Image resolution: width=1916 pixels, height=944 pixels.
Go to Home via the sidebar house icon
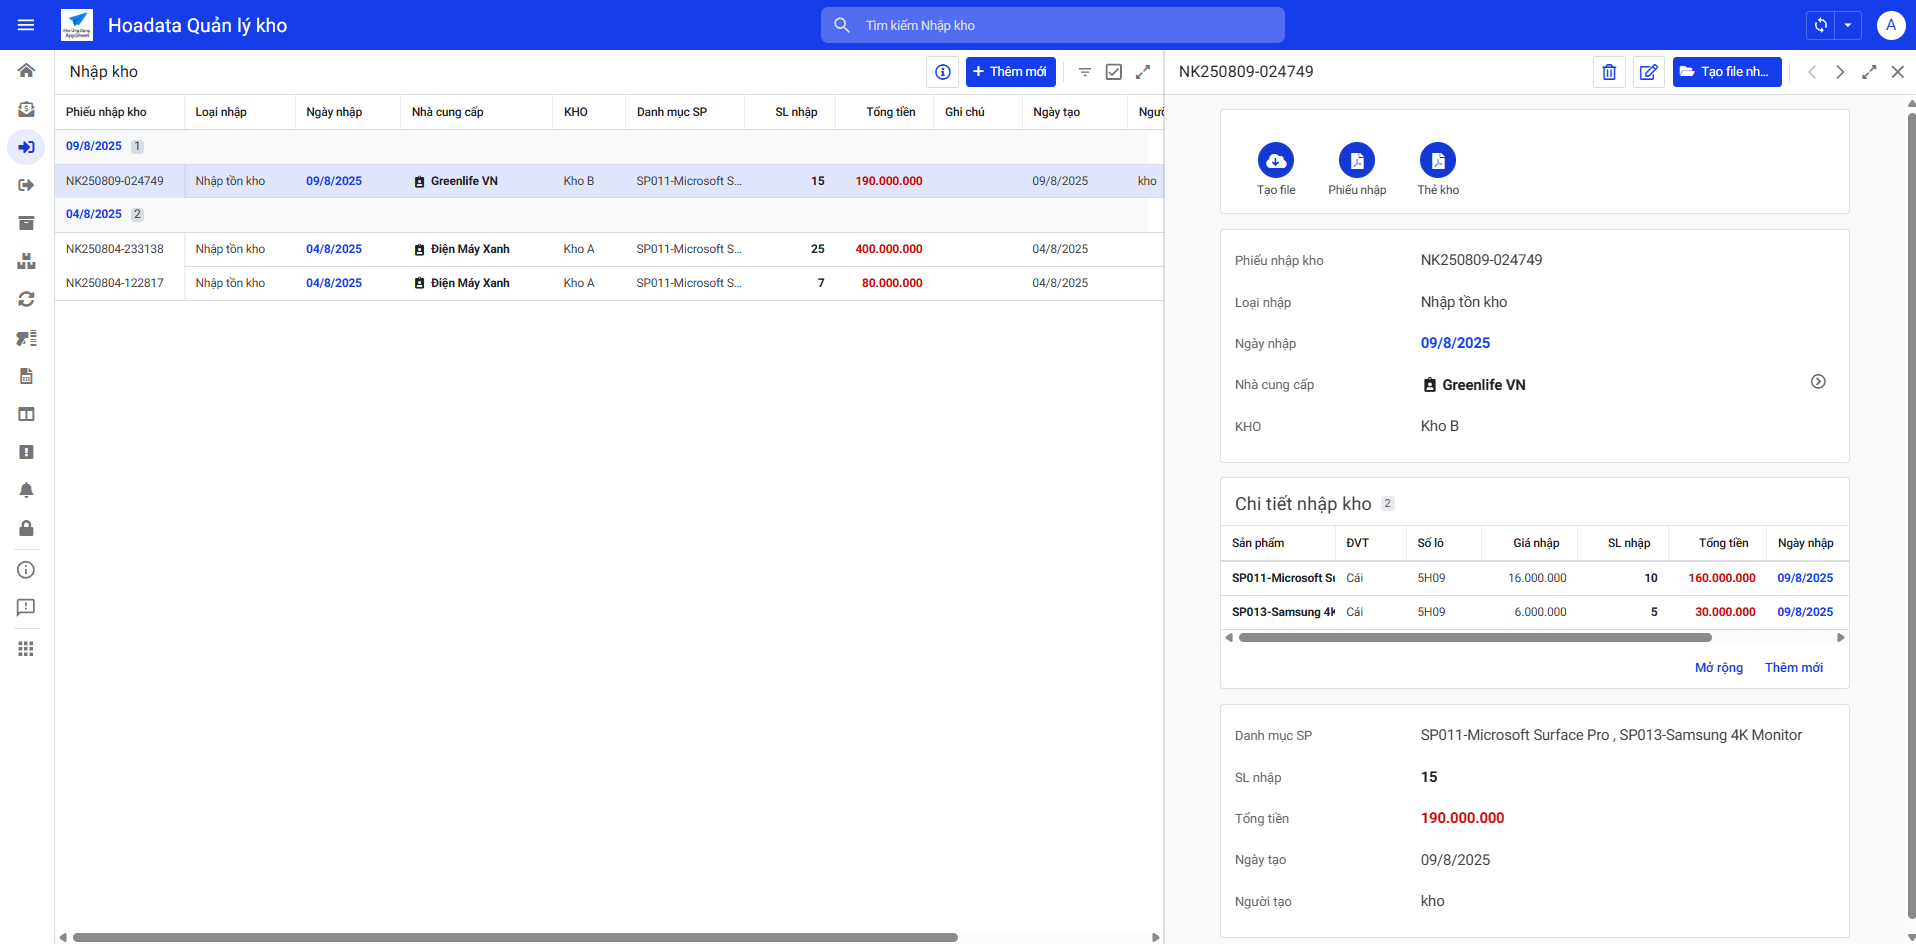click(x=26, y=70)
